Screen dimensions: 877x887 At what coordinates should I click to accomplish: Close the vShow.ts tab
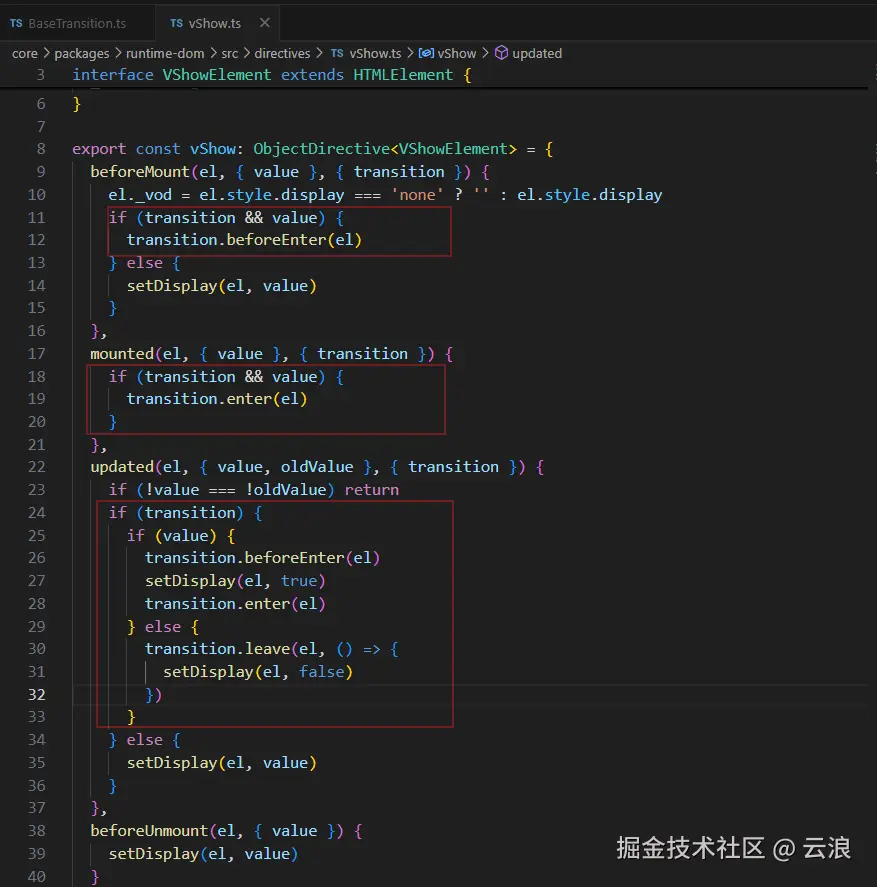coord(264,23)
